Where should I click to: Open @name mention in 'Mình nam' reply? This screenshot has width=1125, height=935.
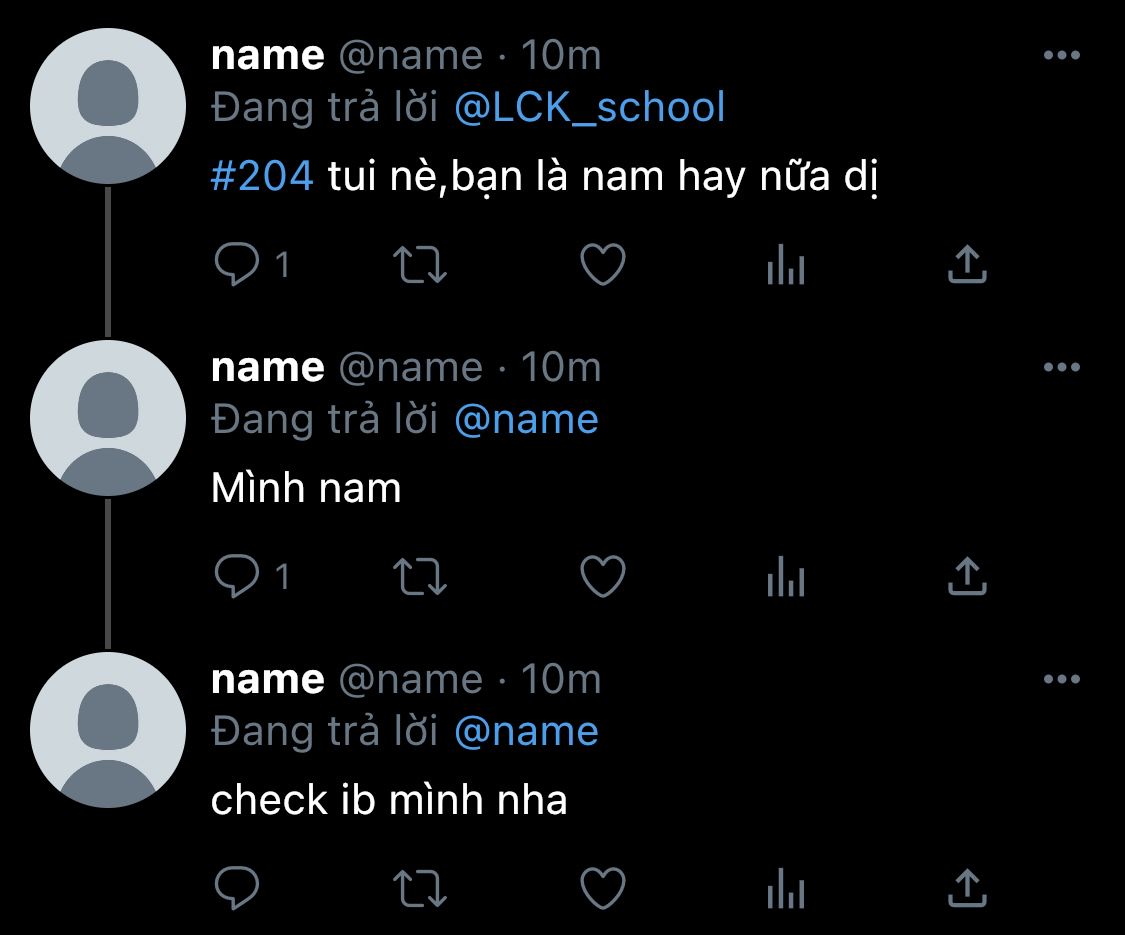[527, 420]
